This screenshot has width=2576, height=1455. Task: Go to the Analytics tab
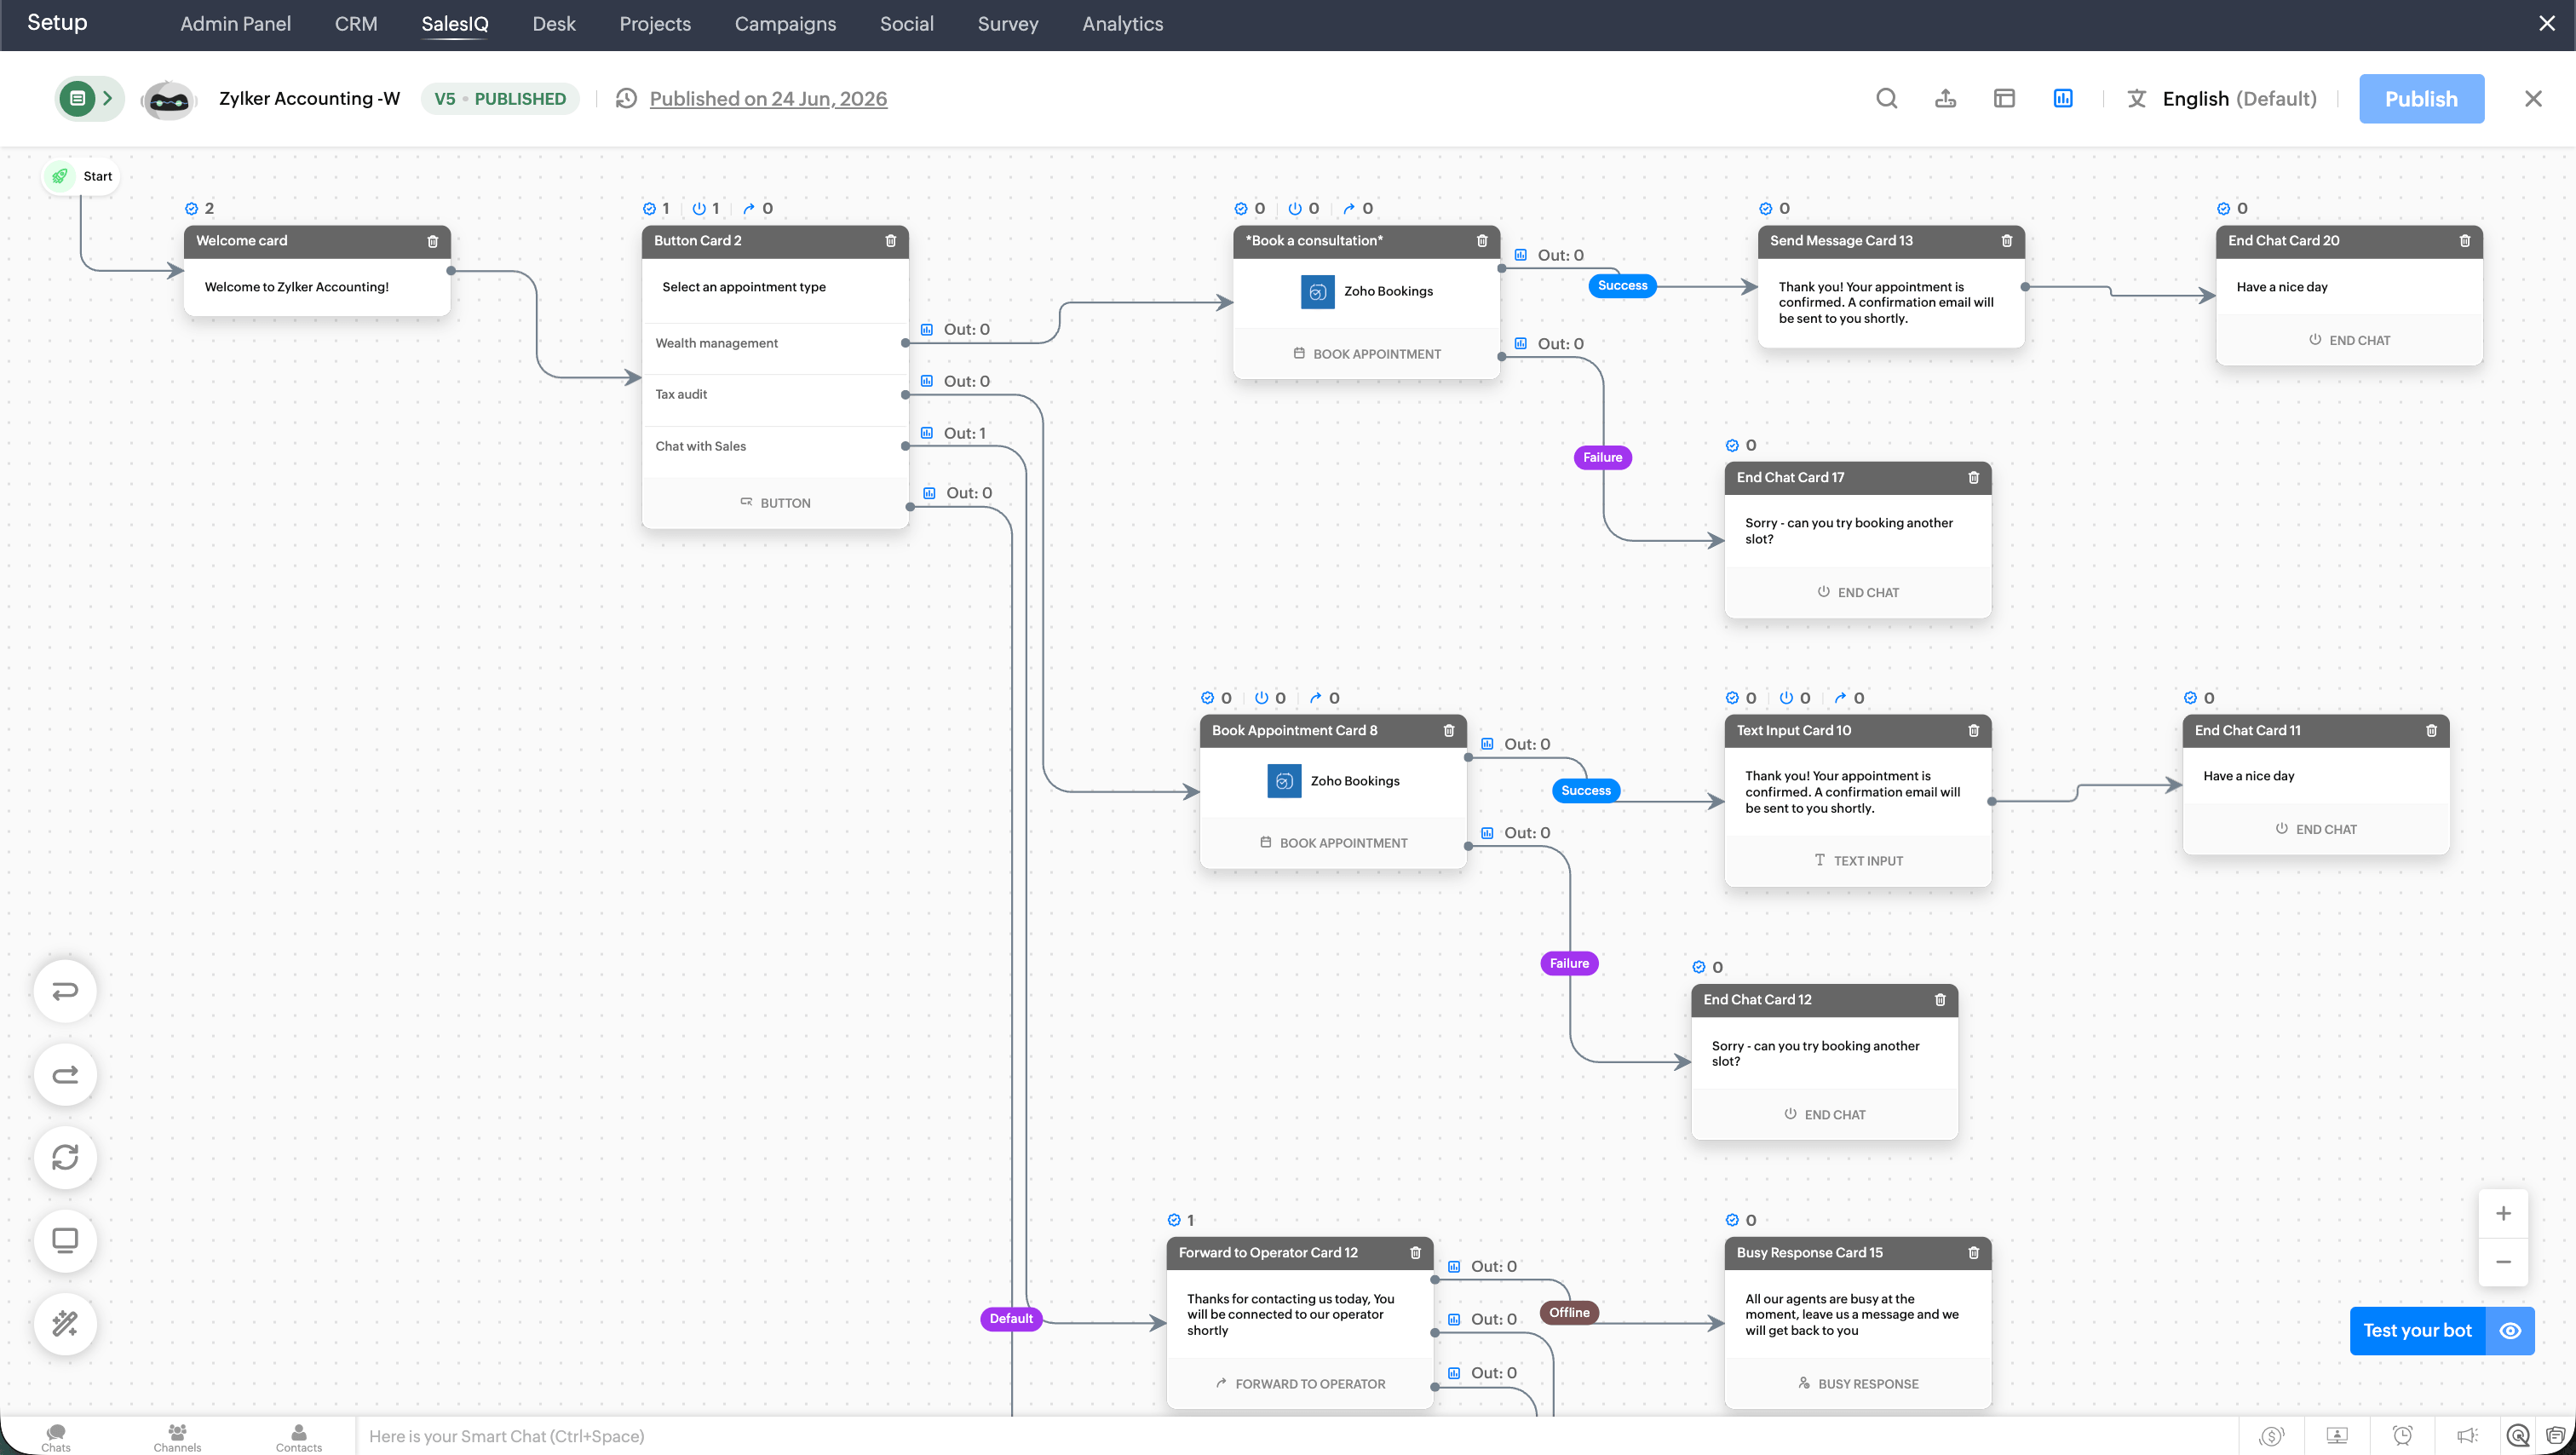1122,24
